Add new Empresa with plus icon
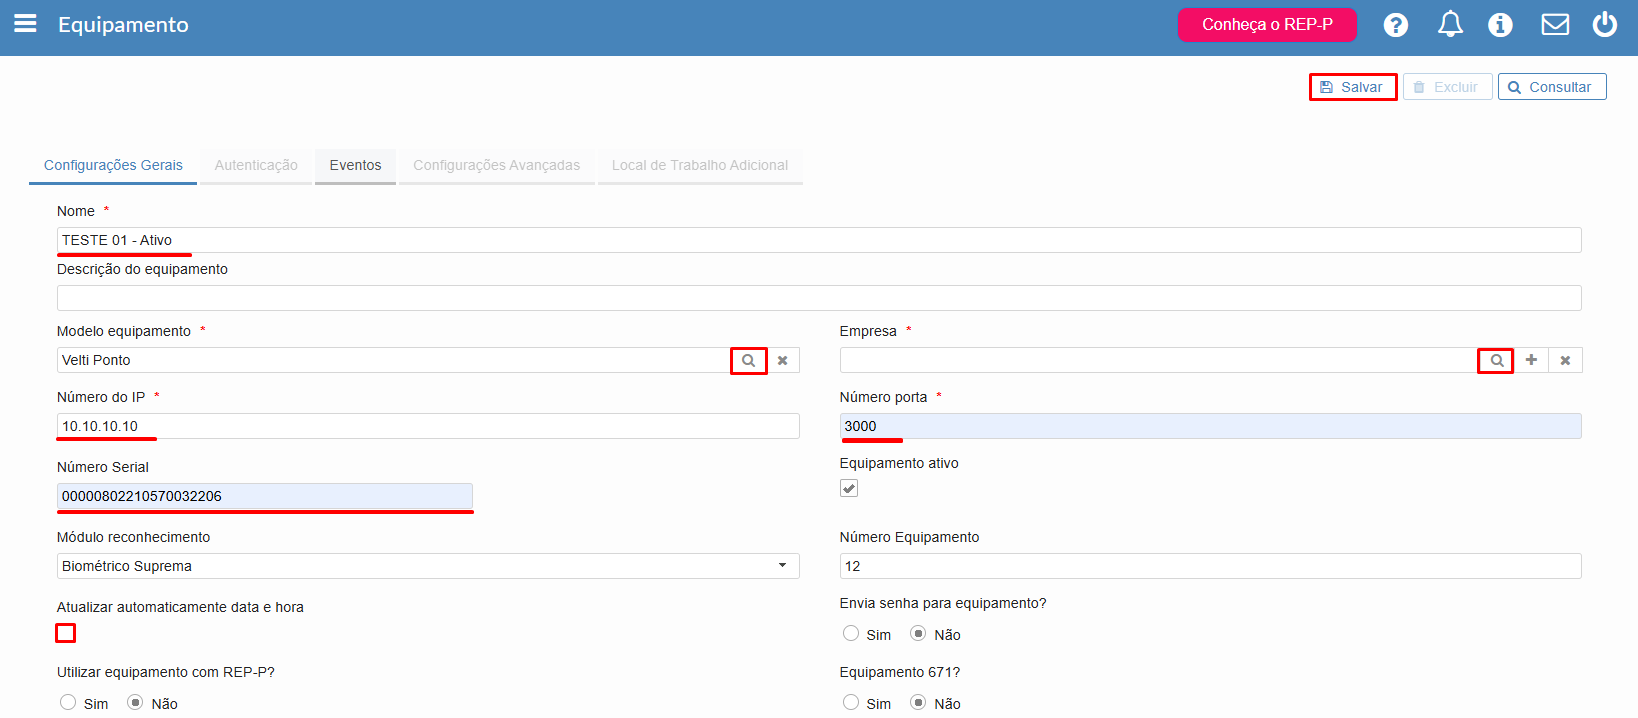Image resolution: width=1638 pixels, height=718 pixels. click(x=1531, y=360)
